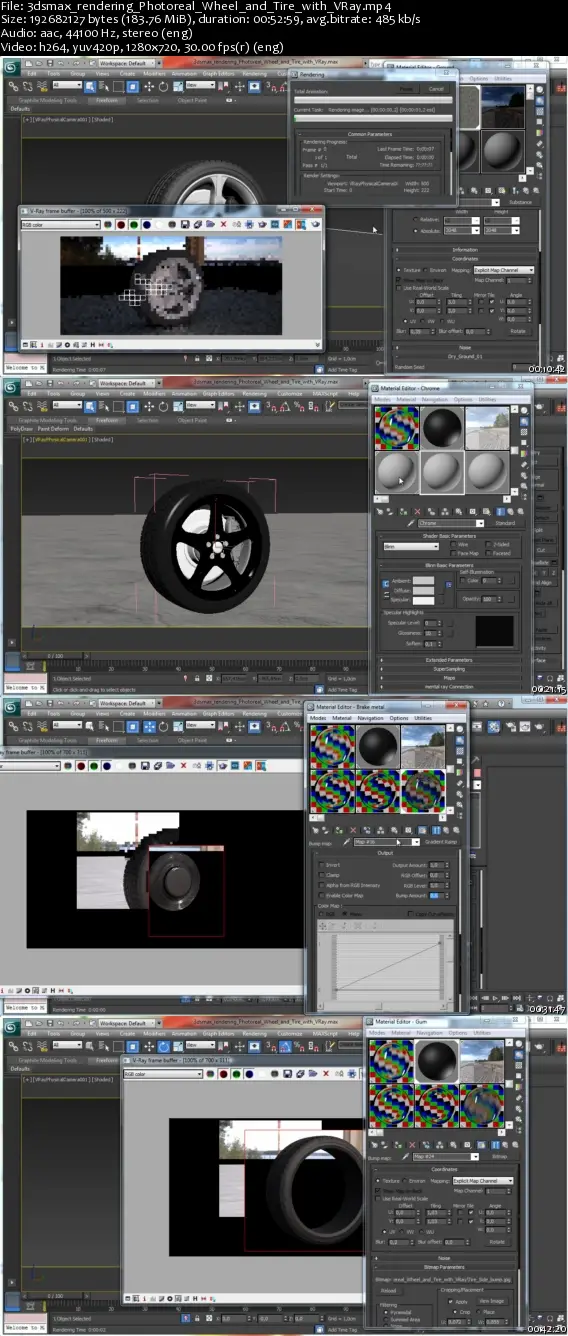The image size is (568, 1336).
Task: Click the 0 / 100 time slider, frame 00:21:15
Action: pyautogui.click(x=55, y=655)
